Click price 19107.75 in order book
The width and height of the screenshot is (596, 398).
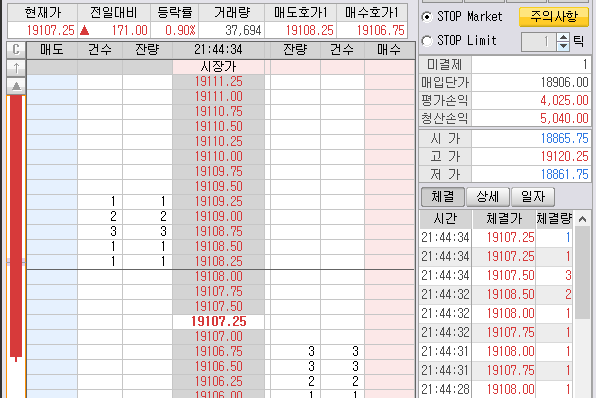[x=219, y=292]
